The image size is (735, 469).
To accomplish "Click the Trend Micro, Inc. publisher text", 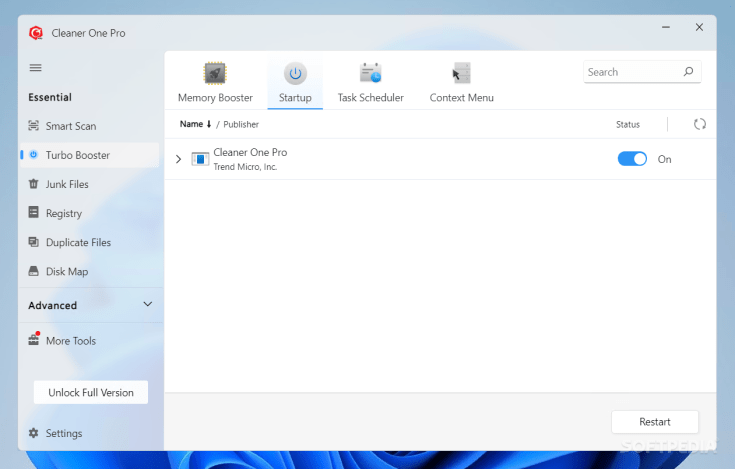I will 245,167.
